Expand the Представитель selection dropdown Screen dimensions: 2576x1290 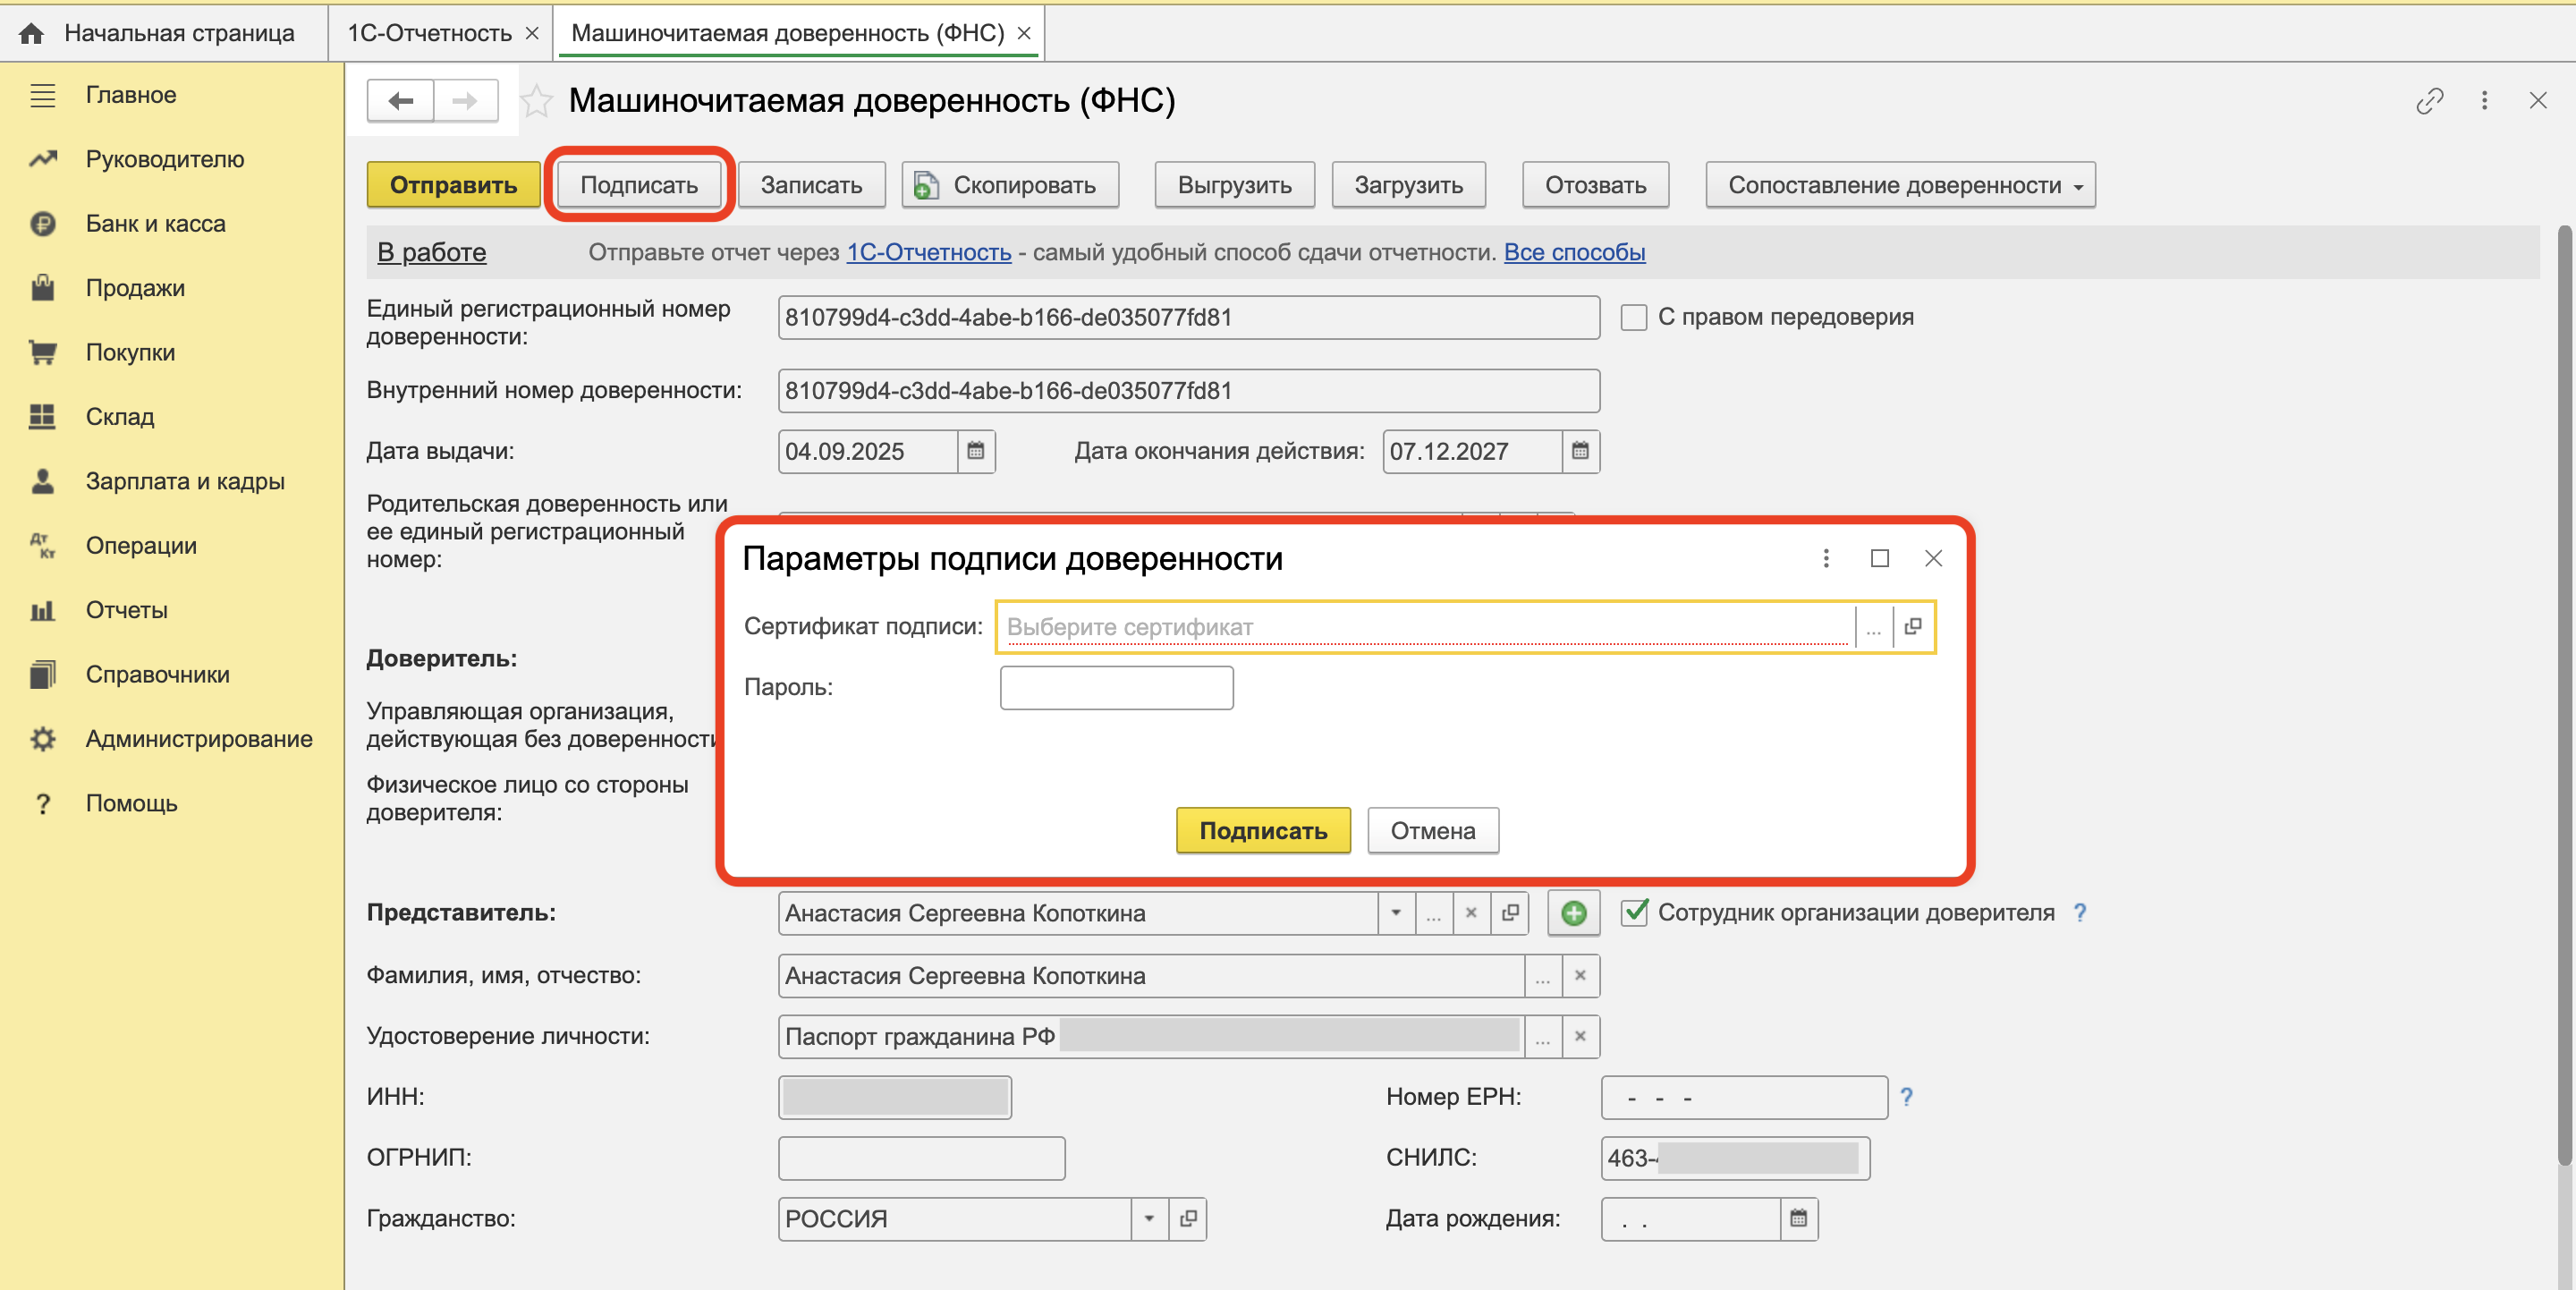click(1396, 913)
